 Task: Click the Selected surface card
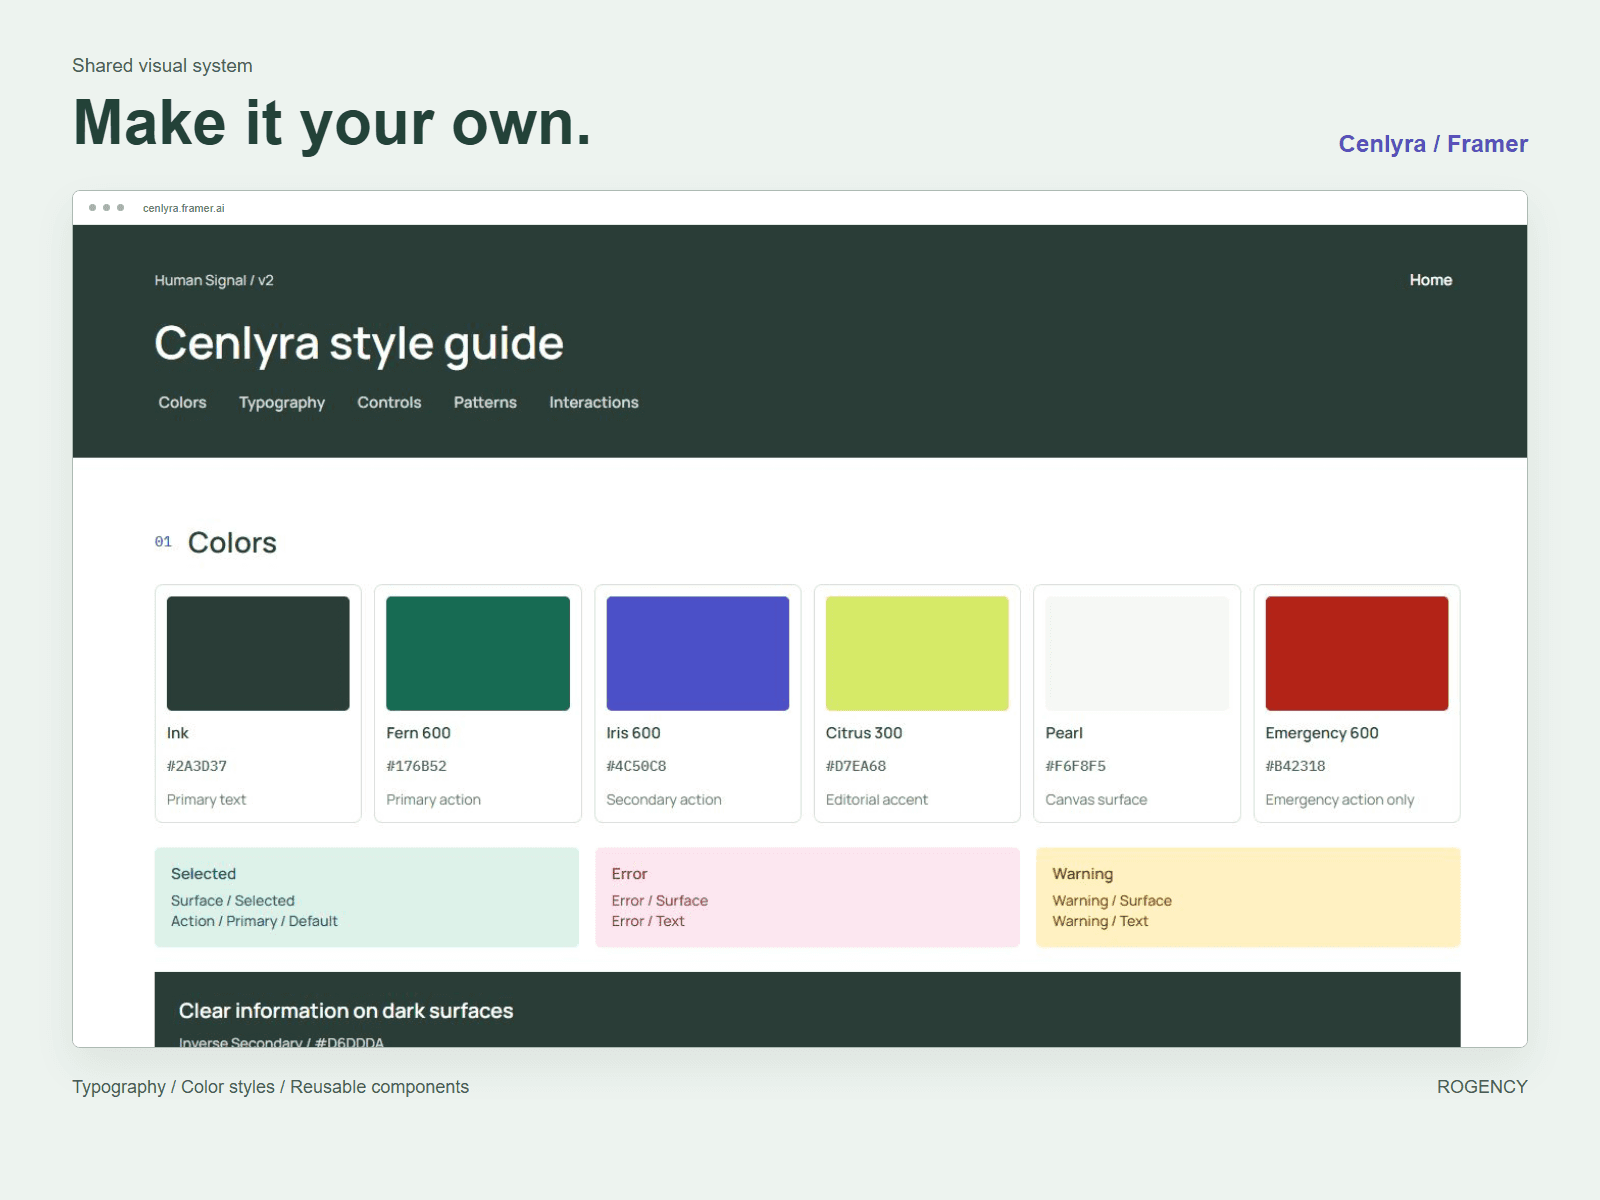click(x=367, y=897)
